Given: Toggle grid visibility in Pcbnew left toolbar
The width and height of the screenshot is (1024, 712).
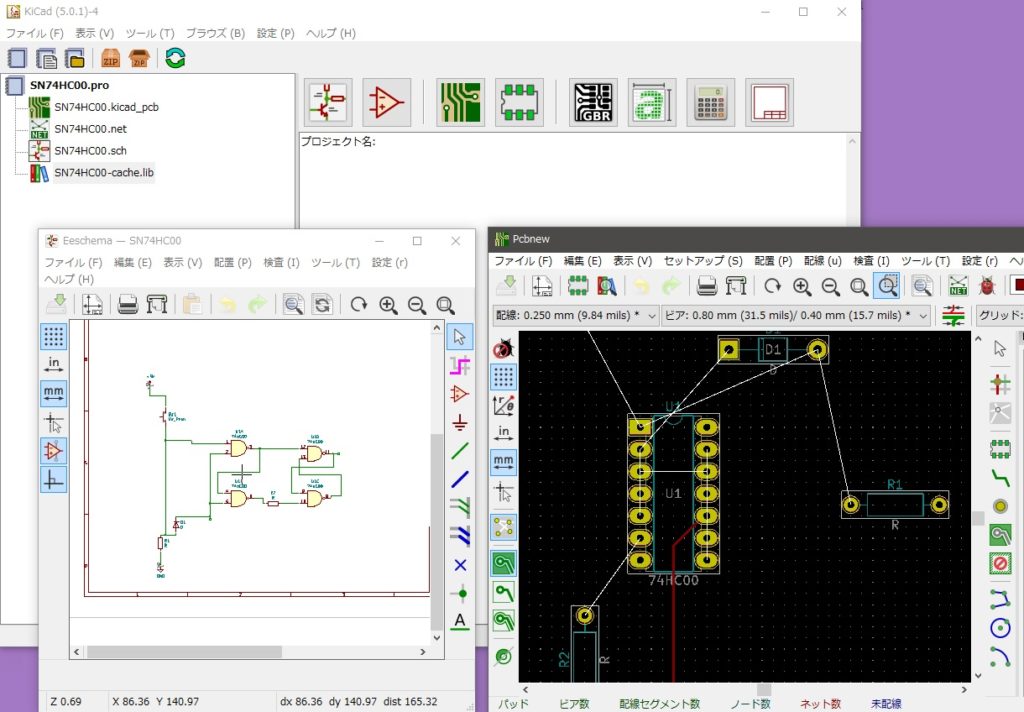Looking at the screenshot, I should 503,377.
